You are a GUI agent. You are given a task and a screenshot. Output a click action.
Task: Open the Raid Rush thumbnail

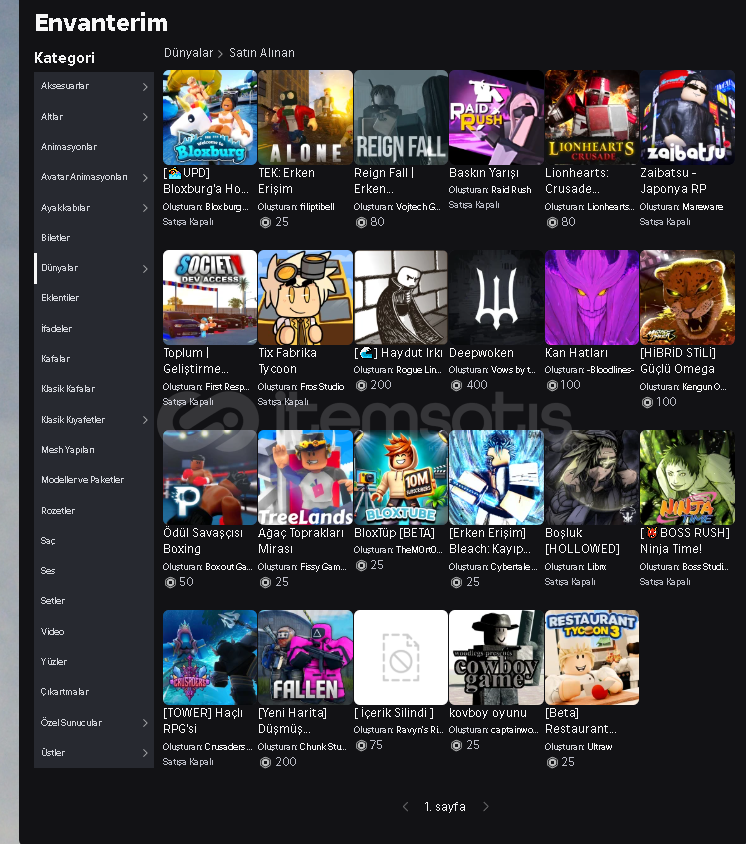(x=496, y=117)
